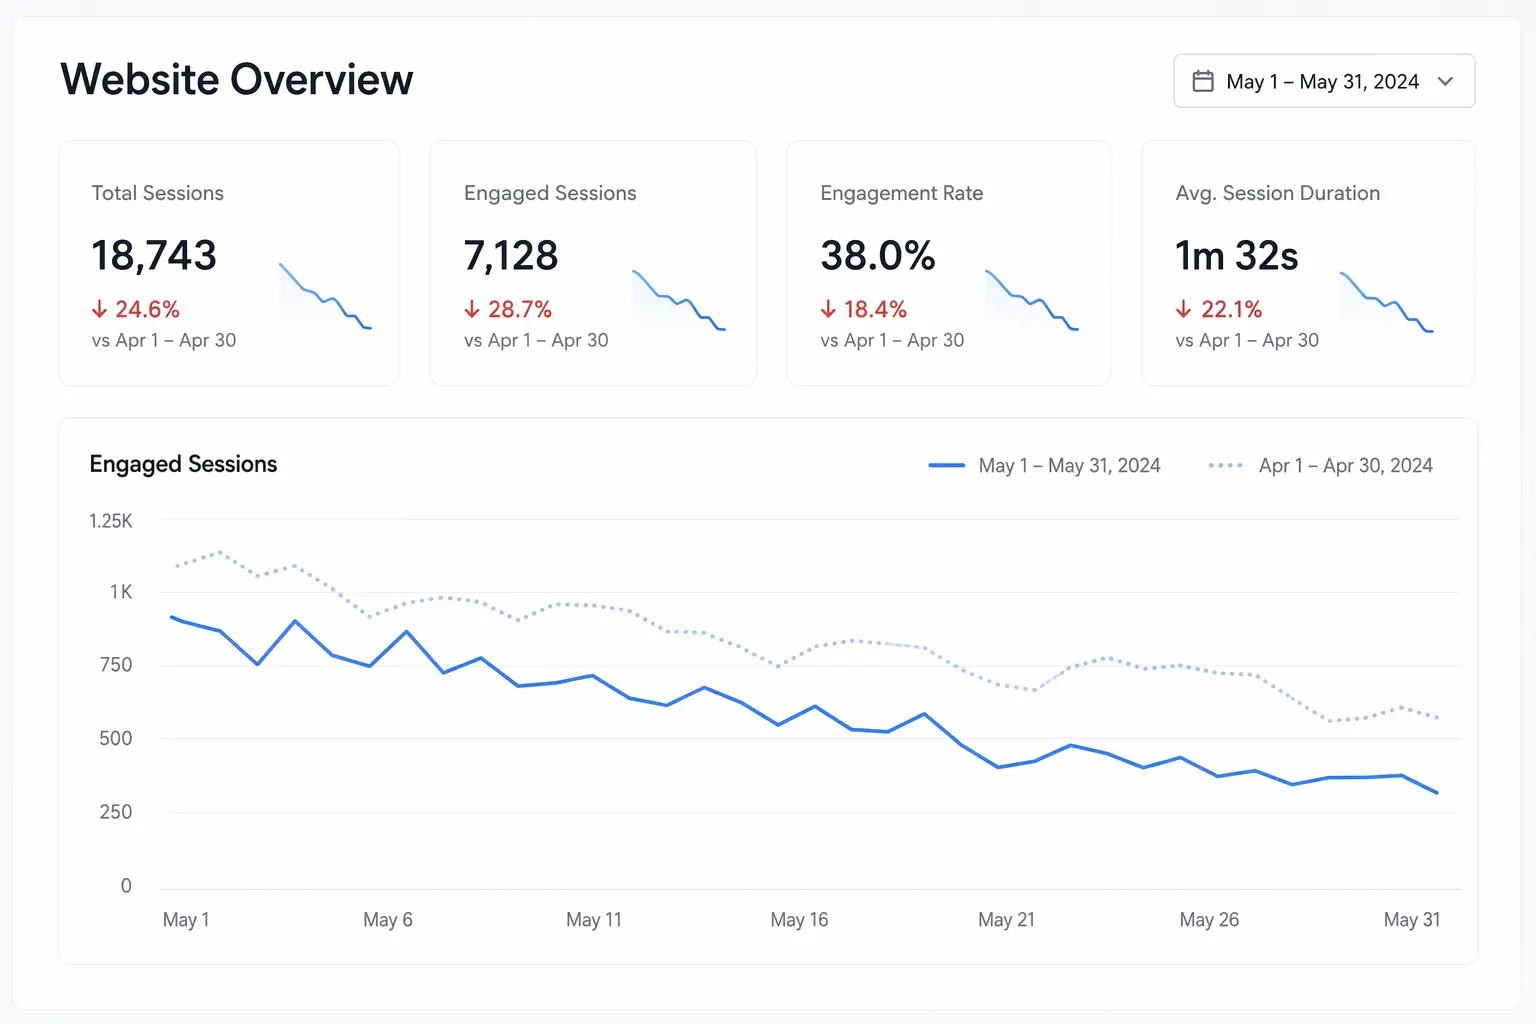Click the 18,743 total sessions value
The image size is (1536, 1024).
point(154,255)
